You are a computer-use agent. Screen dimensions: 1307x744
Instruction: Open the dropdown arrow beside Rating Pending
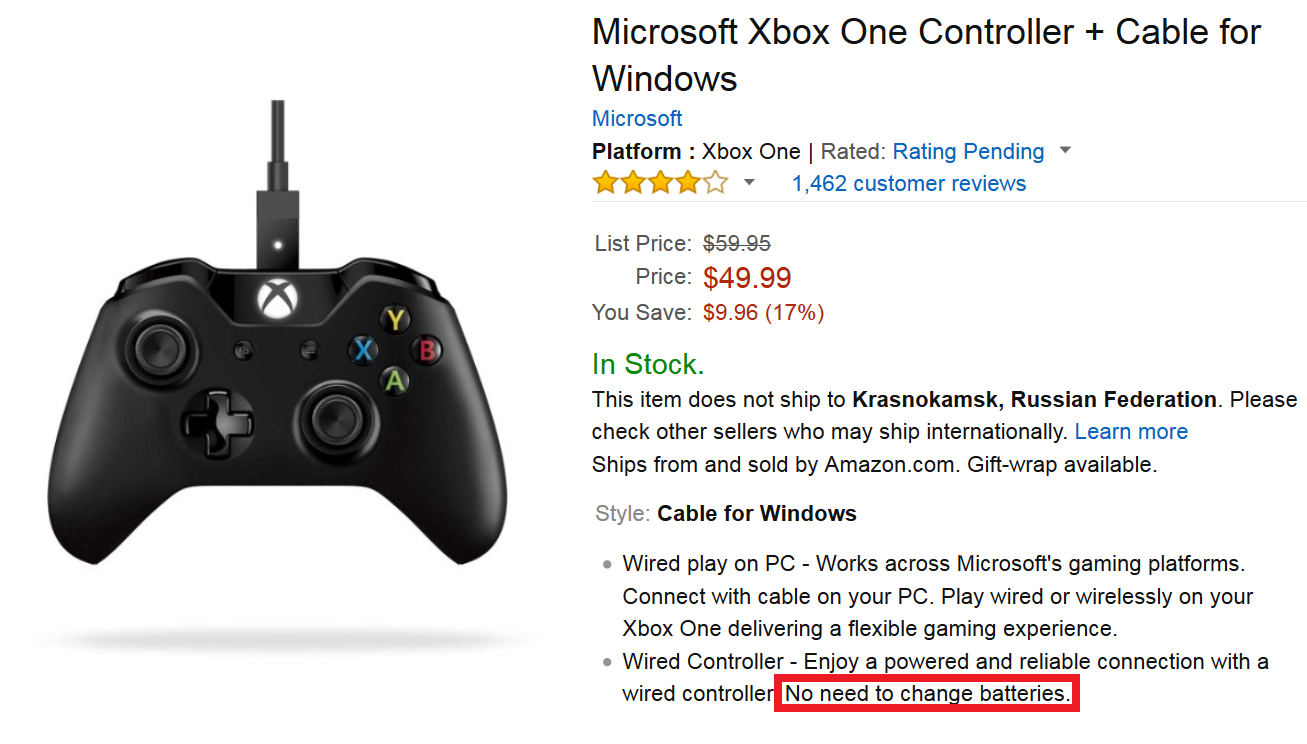click(1065, 151)
